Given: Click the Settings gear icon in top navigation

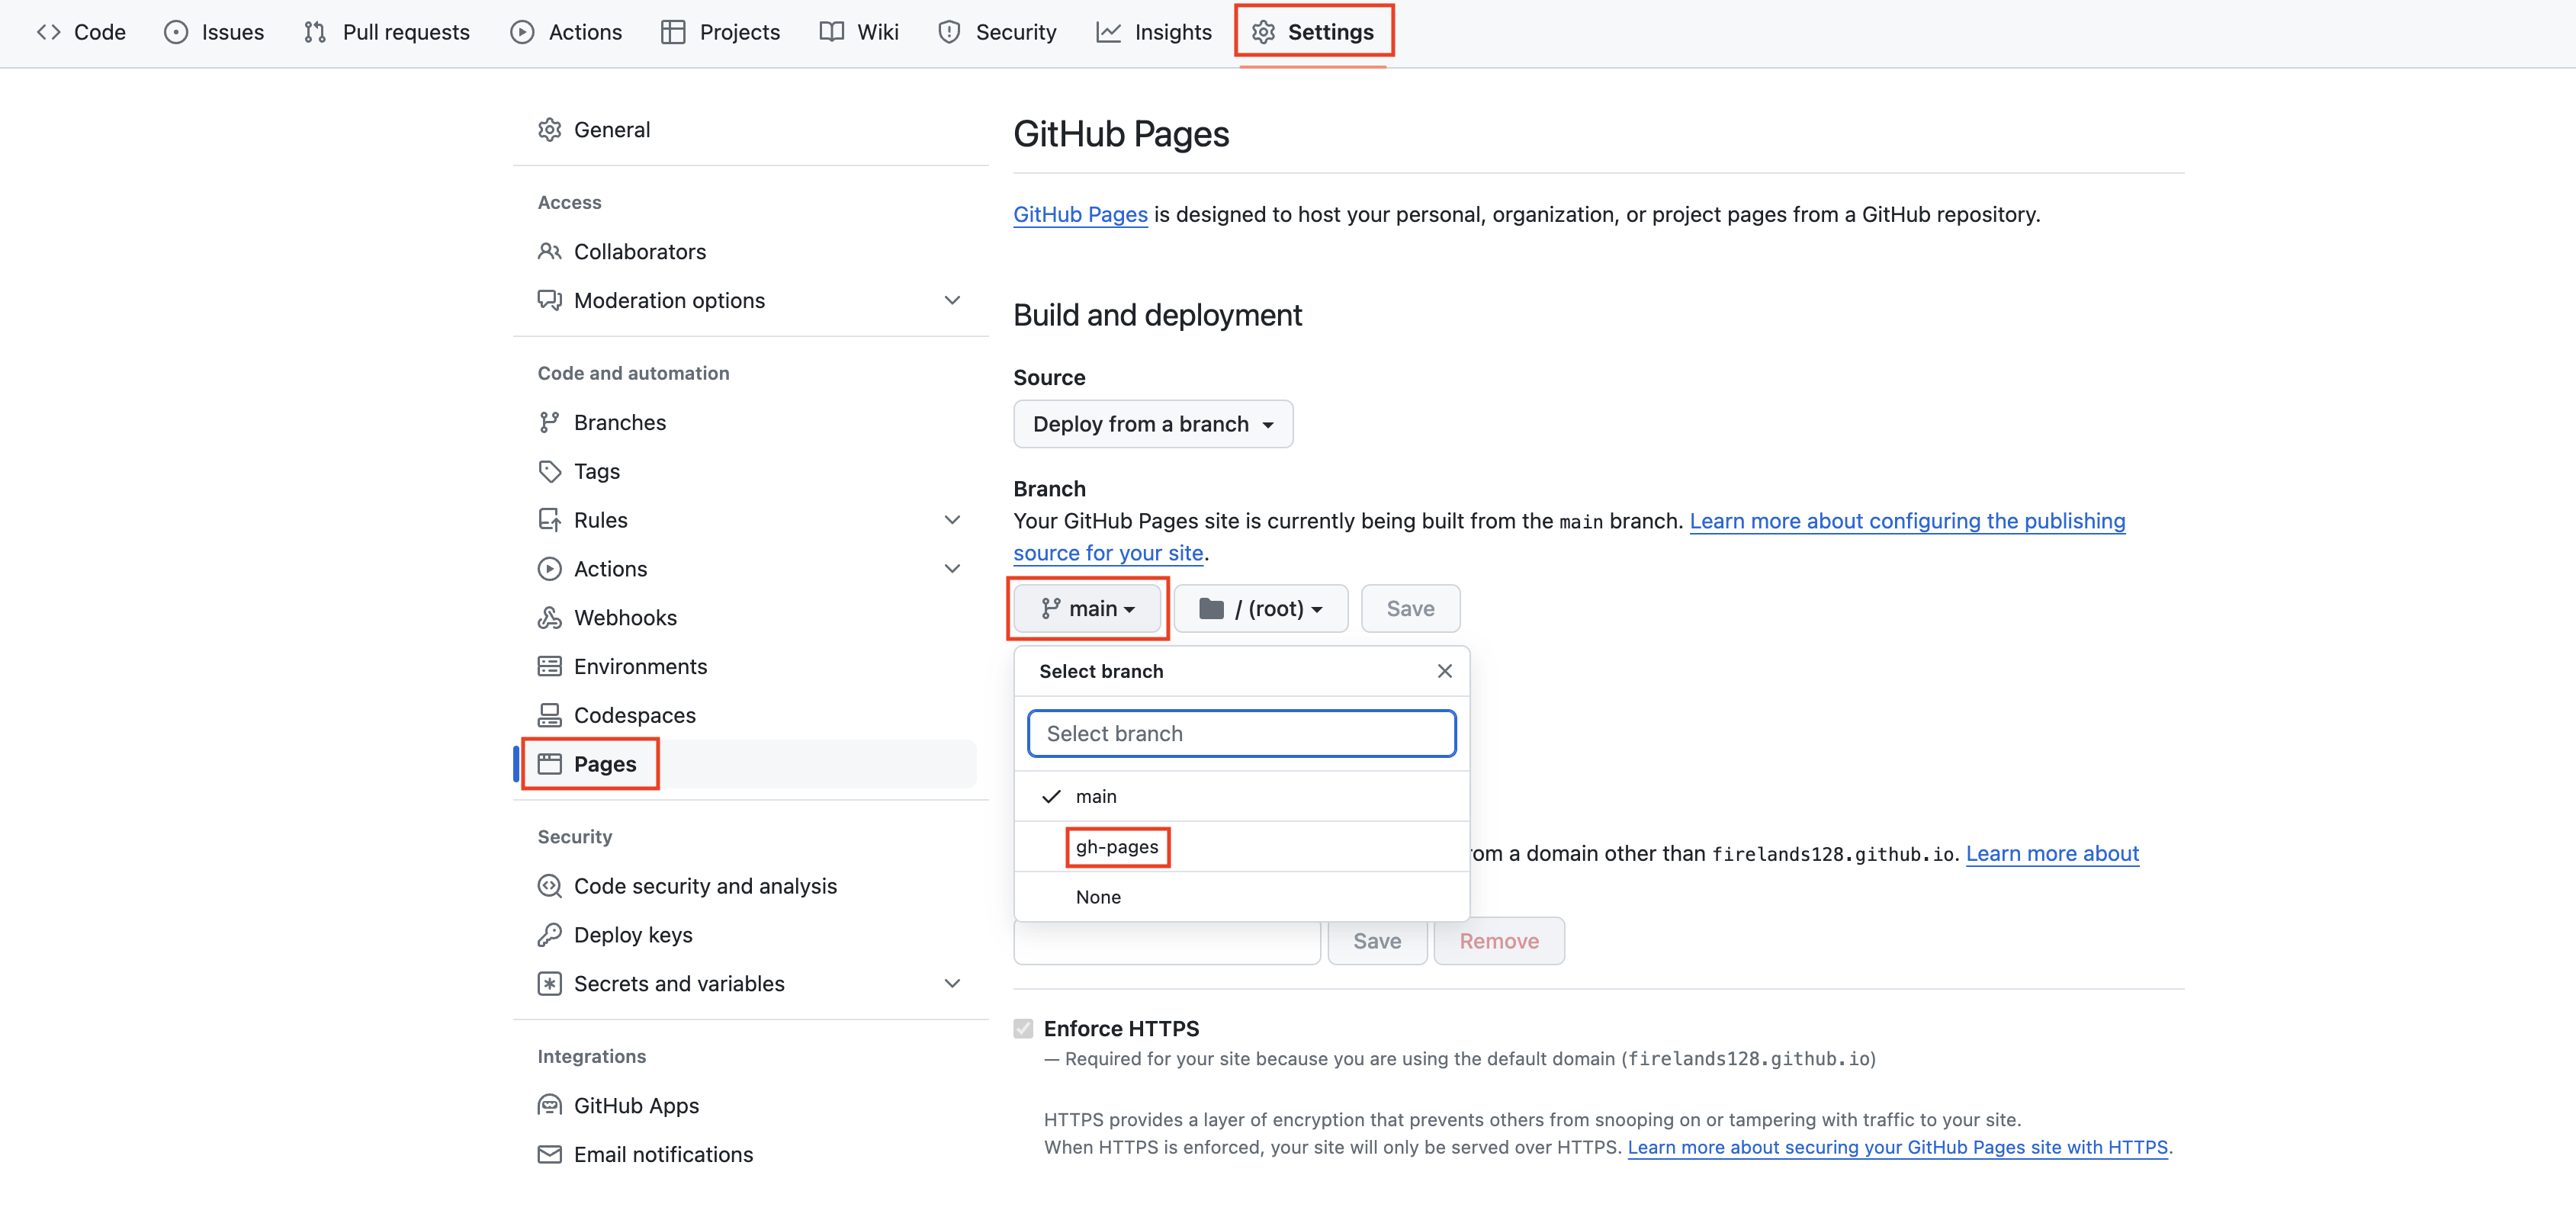Looking at the screenshot, I should click(x=1263, y=32).
